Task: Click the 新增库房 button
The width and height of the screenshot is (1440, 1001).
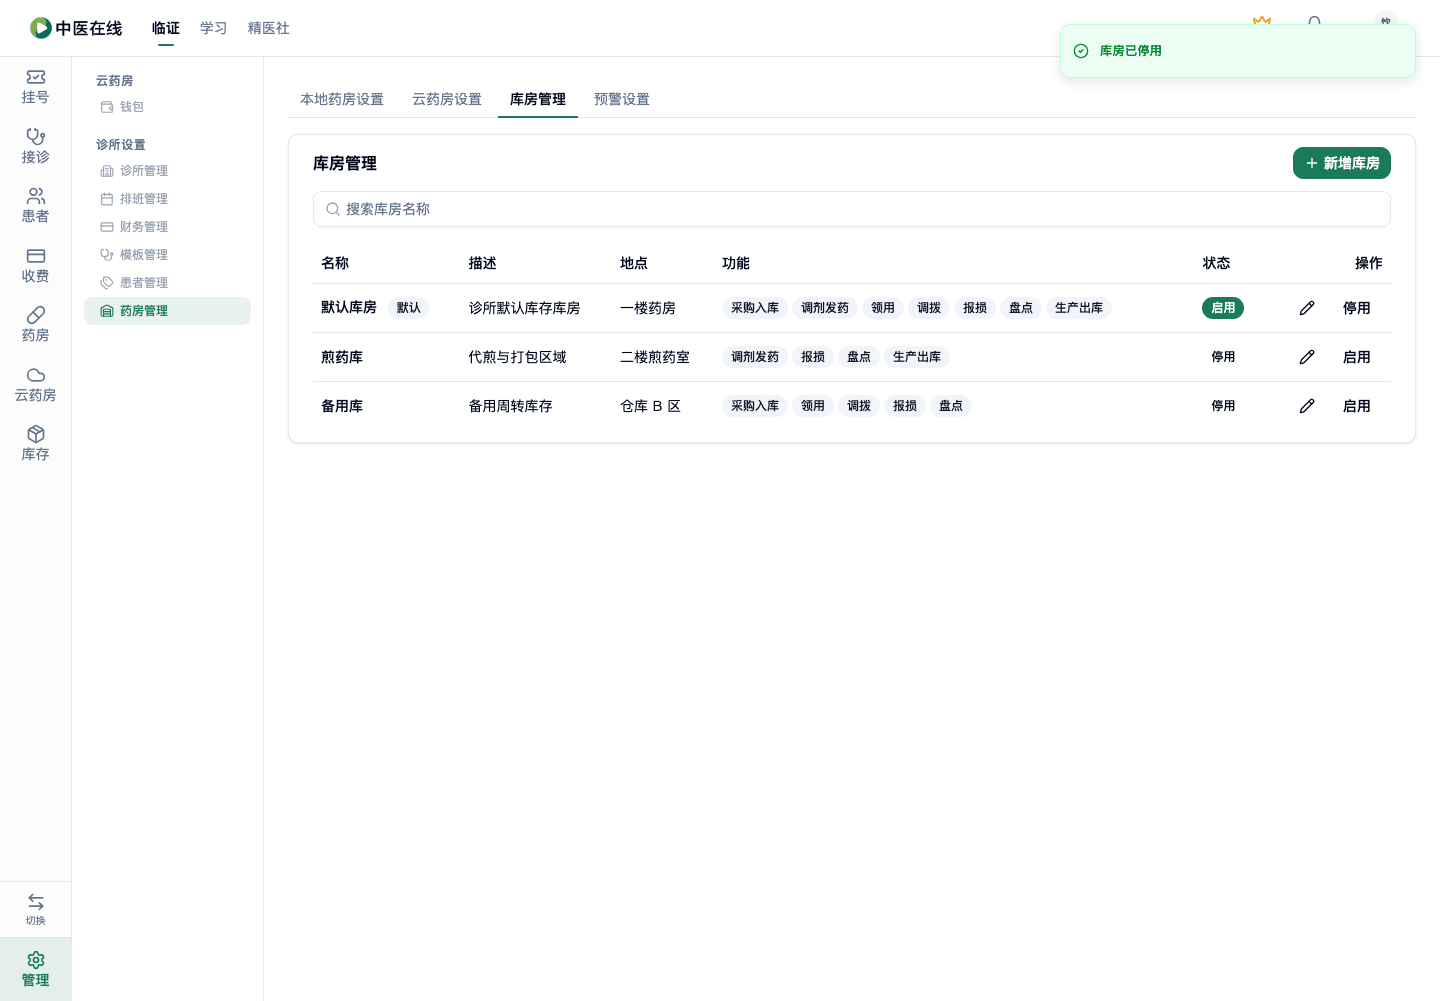Action: coord(1342,163)
